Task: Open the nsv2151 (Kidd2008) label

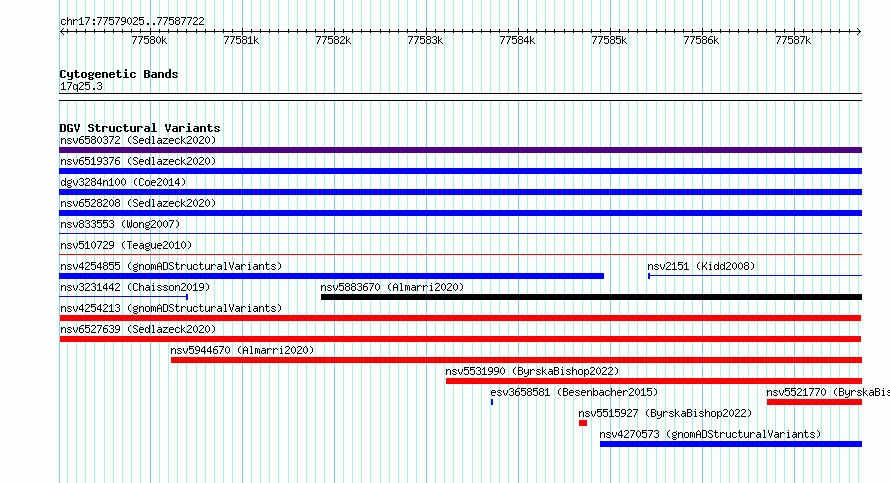Action: pos(701,266)
